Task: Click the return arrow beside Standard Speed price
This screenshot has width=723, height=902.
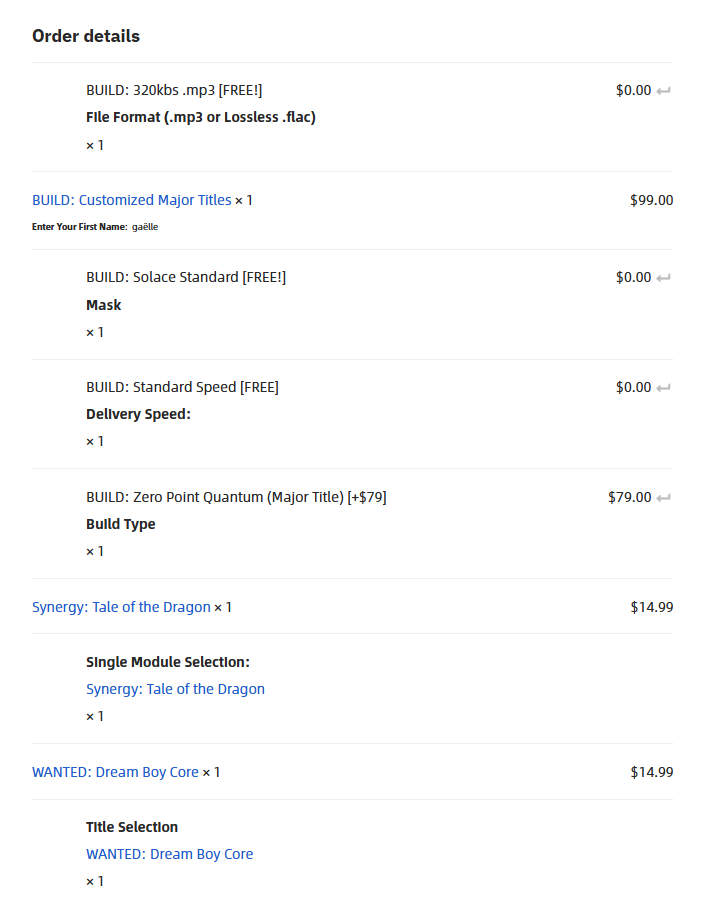Action: [664, 388]
